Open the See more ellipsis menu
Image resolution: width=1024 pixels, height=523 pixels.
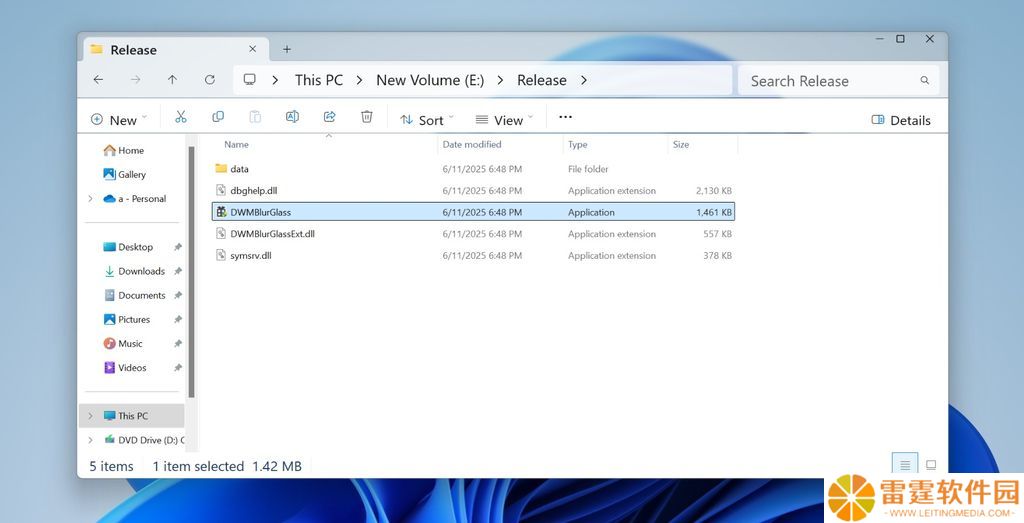point(566,117)
